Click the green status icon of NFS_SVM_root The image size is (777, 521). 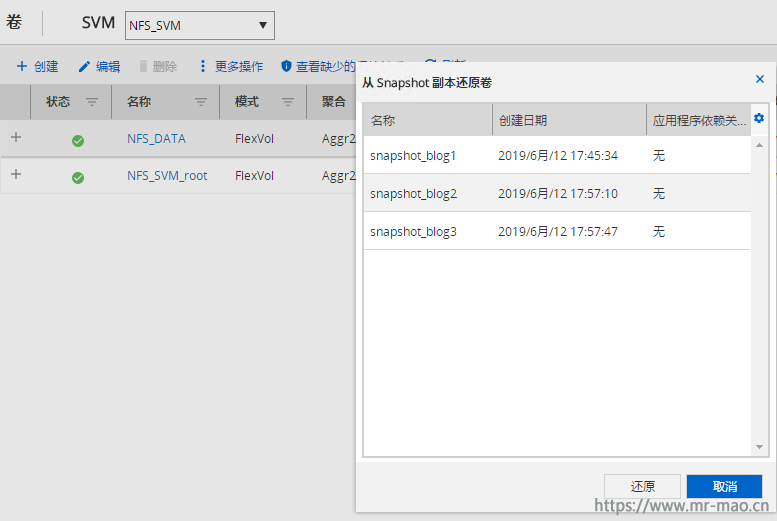[x=78, y=177]
